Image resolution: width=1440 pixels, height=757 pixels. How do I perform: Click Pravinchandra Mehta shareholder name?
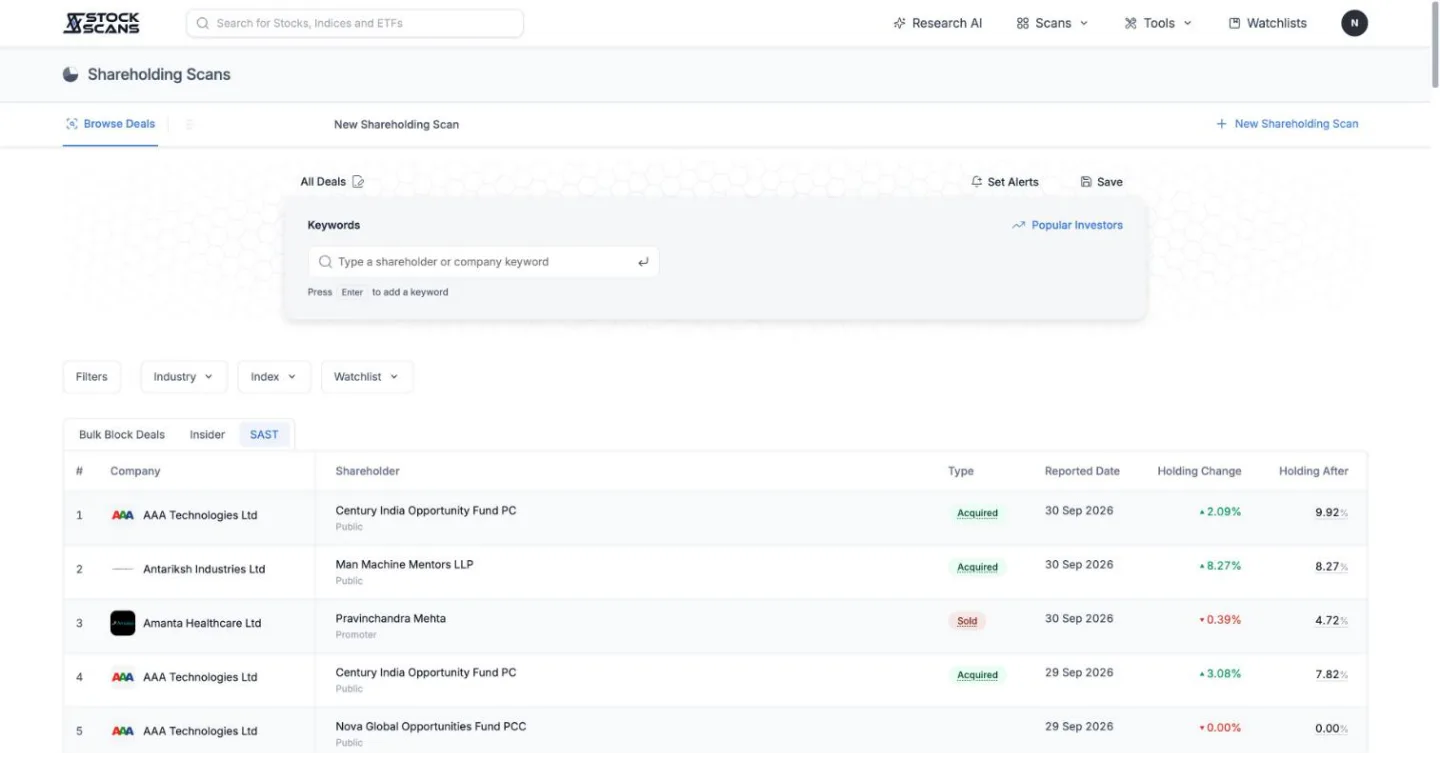pyautogui.click(x=391, y=618)
